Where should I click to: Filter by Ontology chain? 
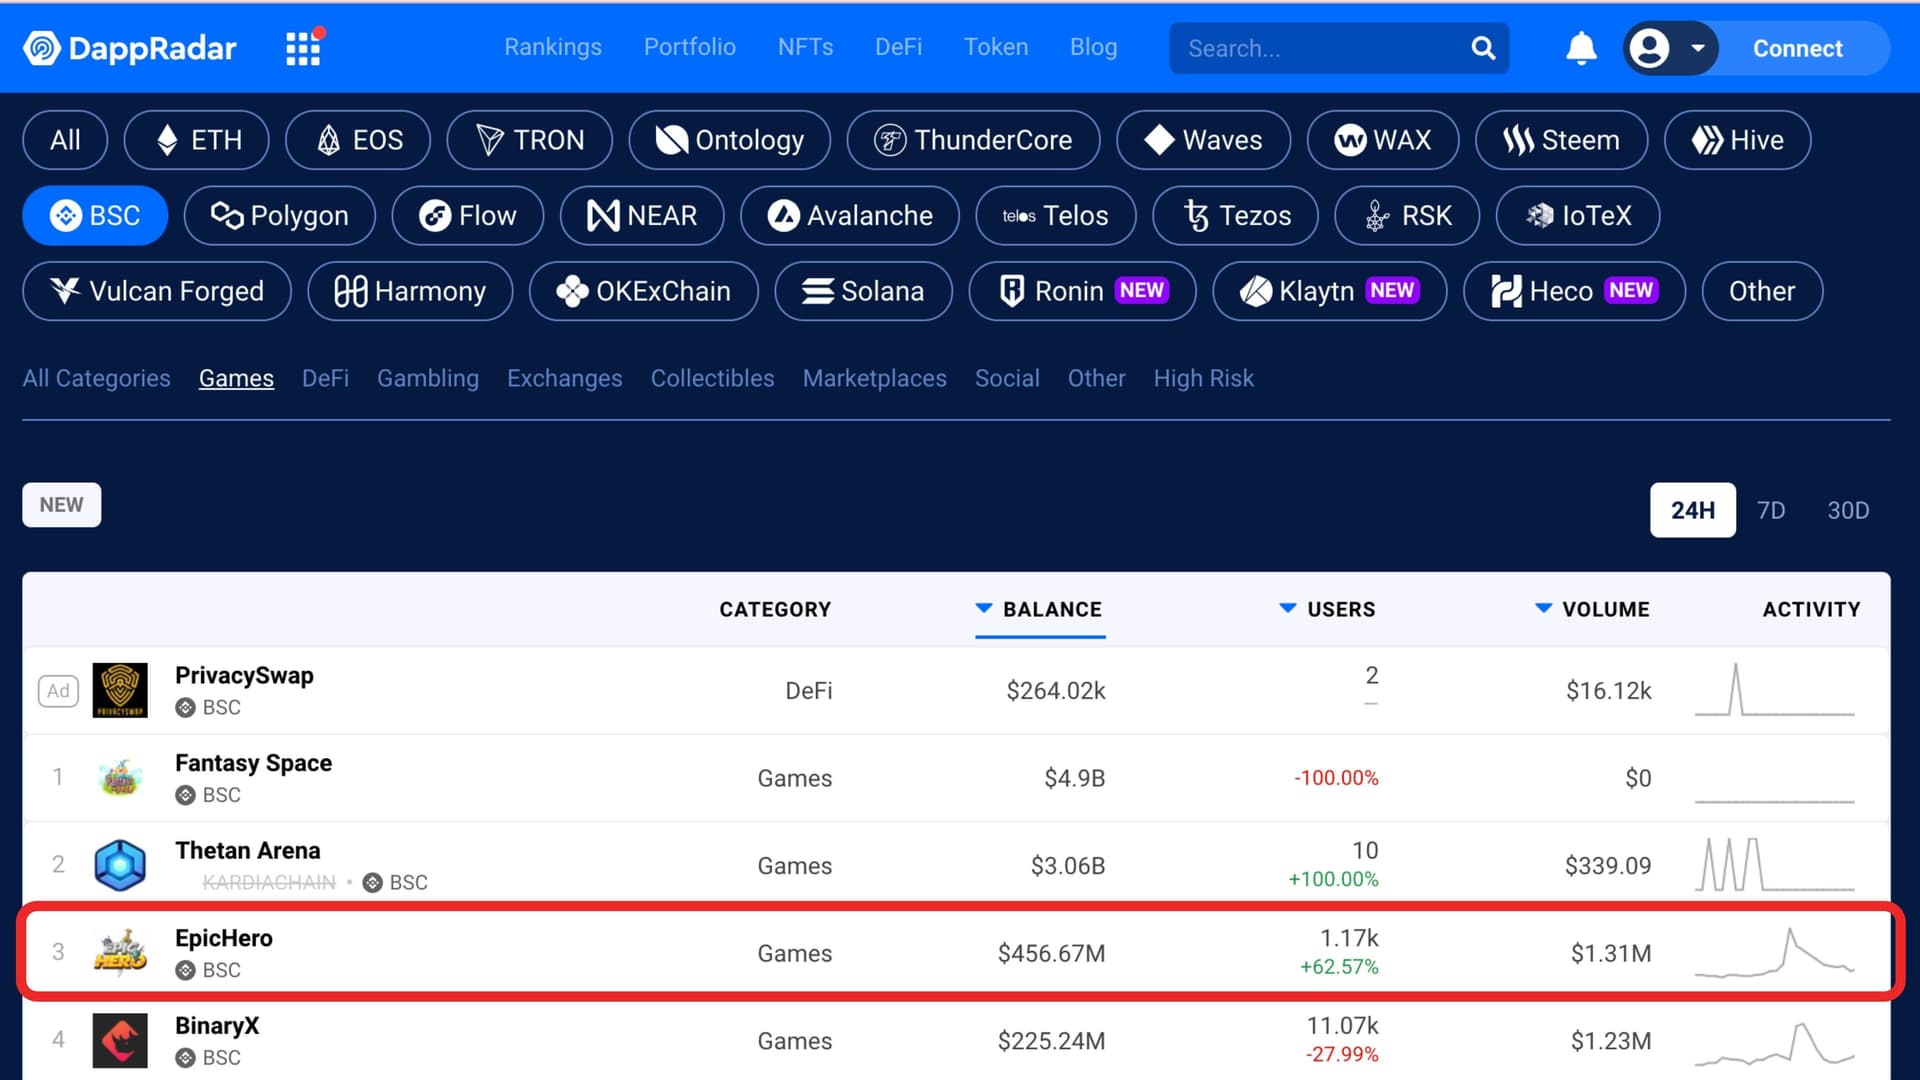[x=730, y=140]
